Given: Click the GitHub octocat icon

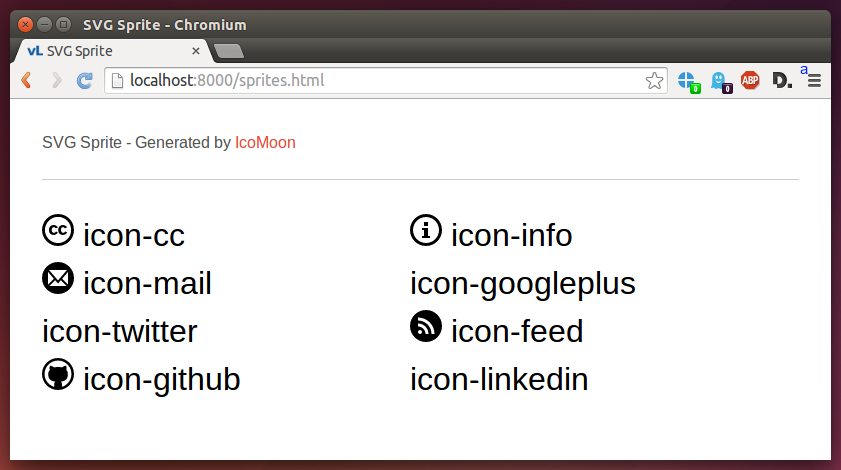Looking at the screenshot, I should [58, 374].
